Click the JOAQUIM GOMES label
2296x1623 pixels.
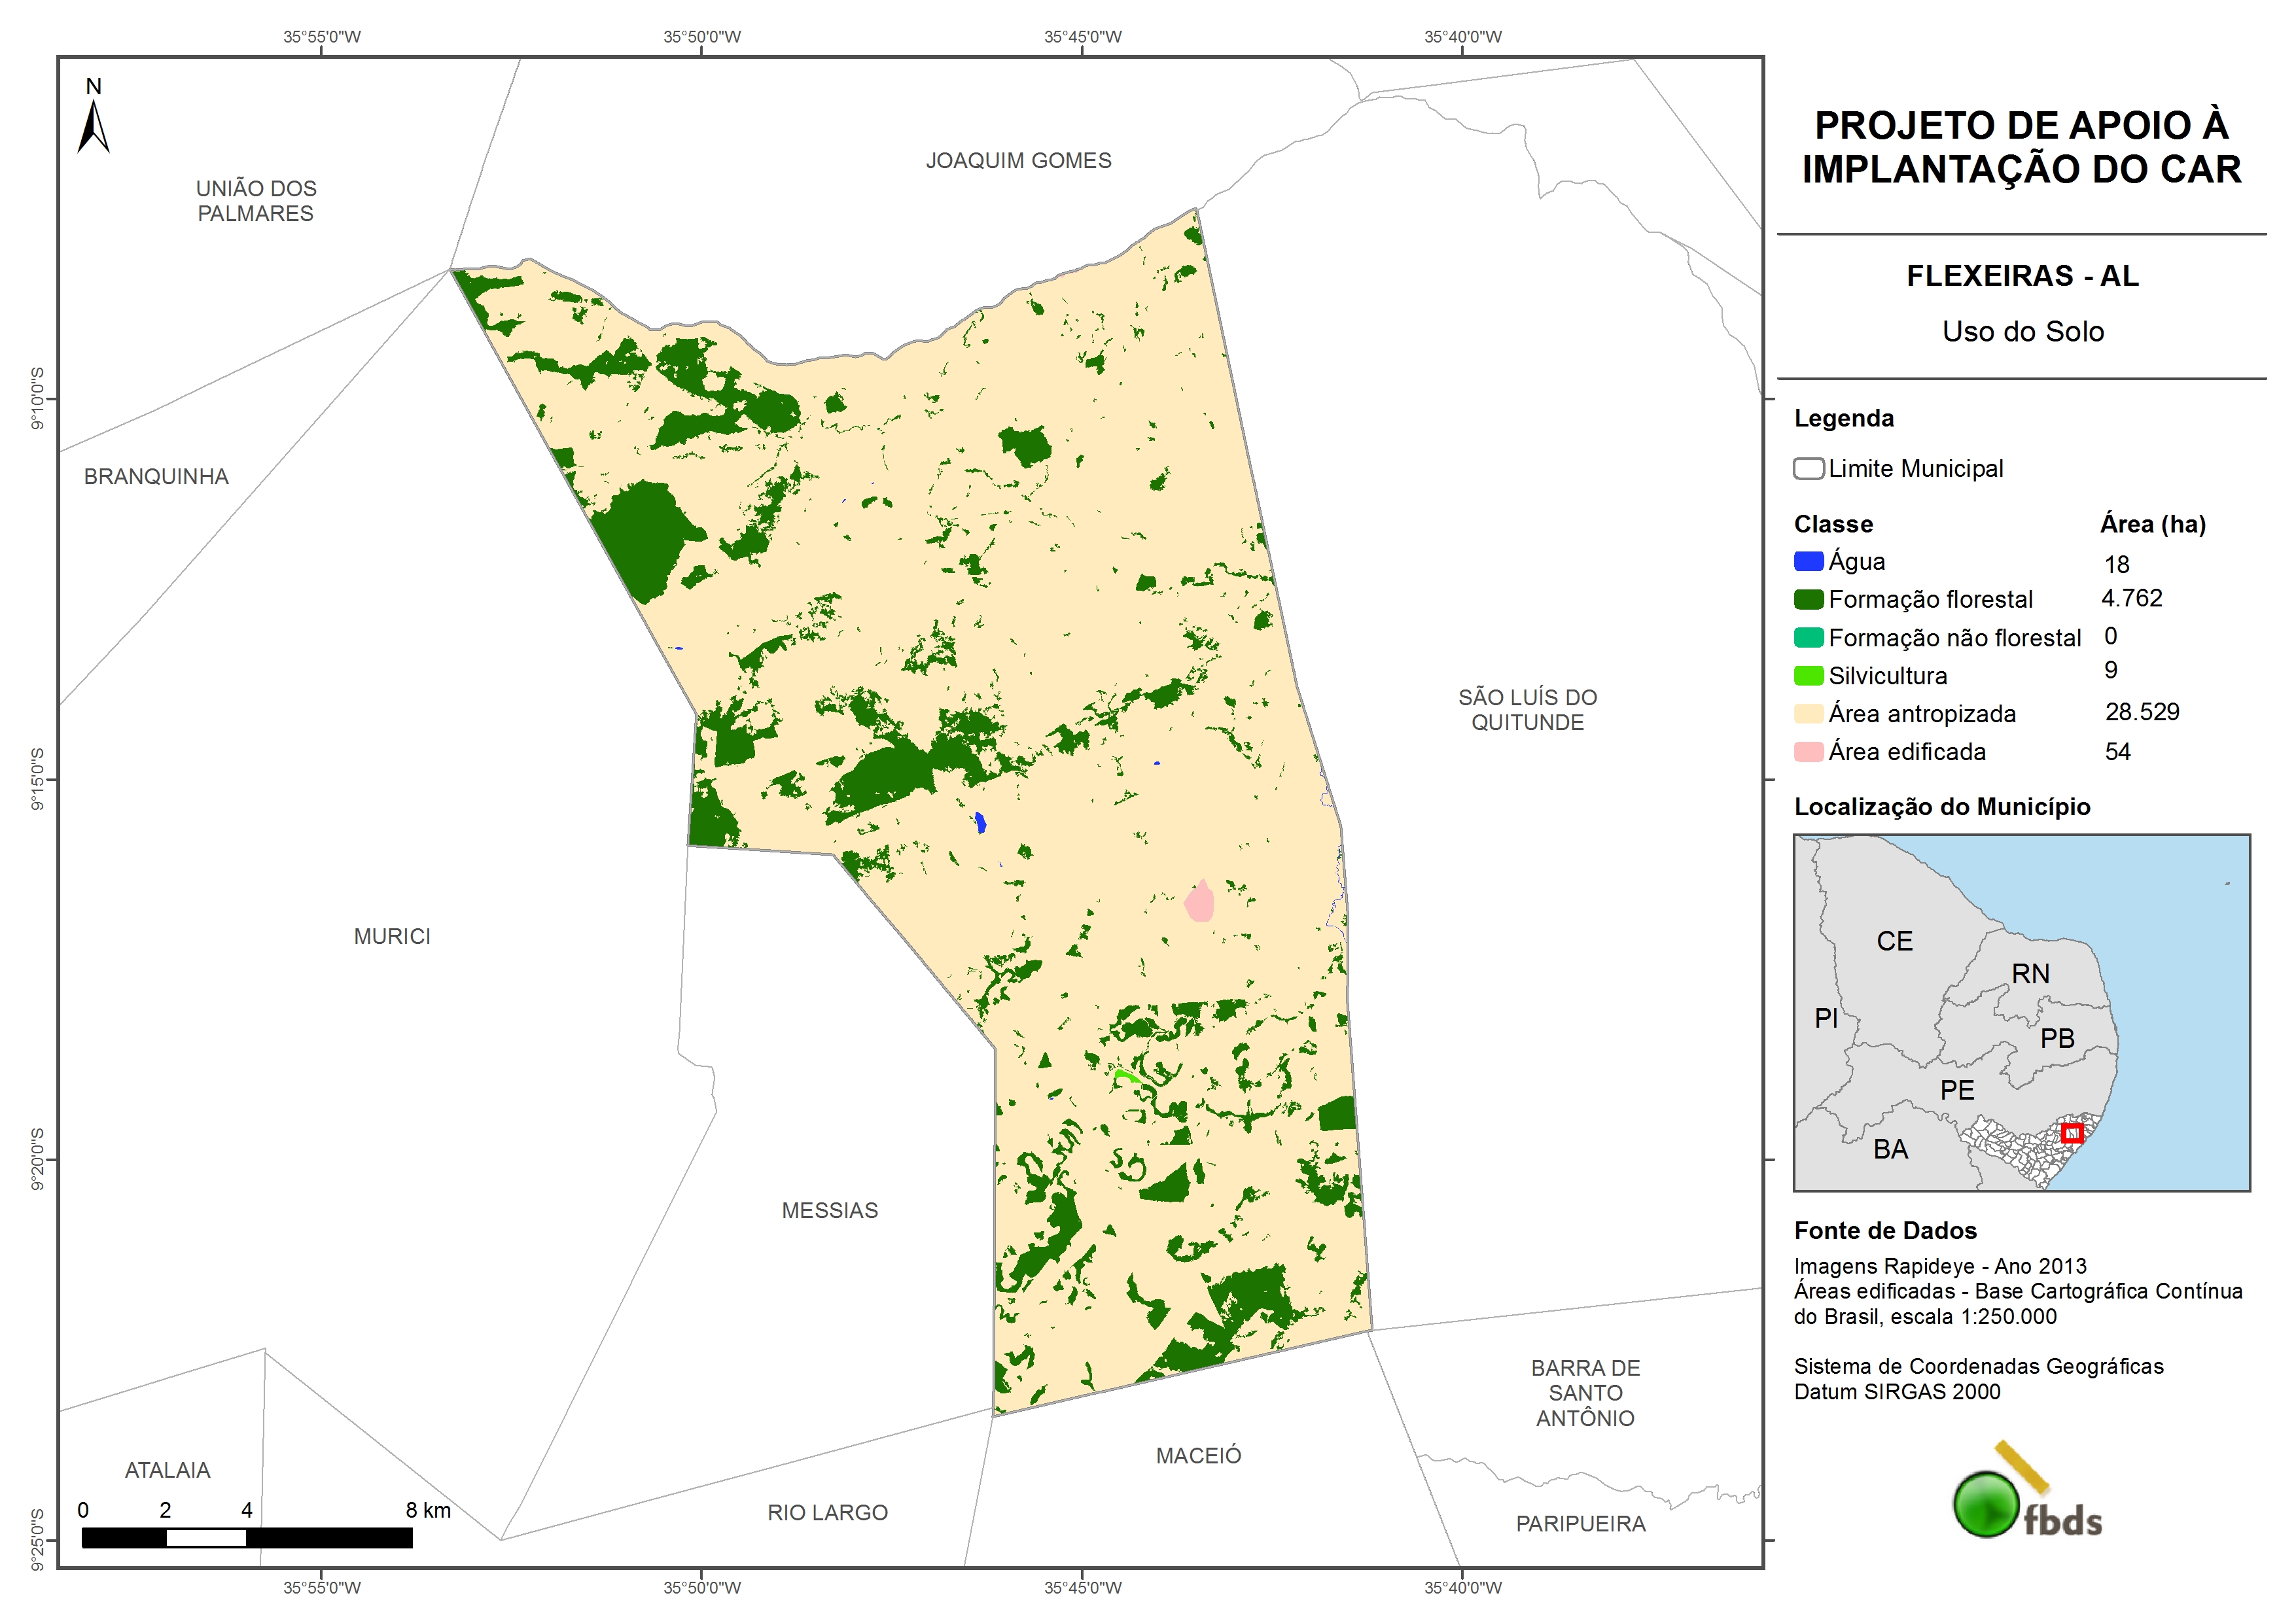click(x=1018, y=161)
